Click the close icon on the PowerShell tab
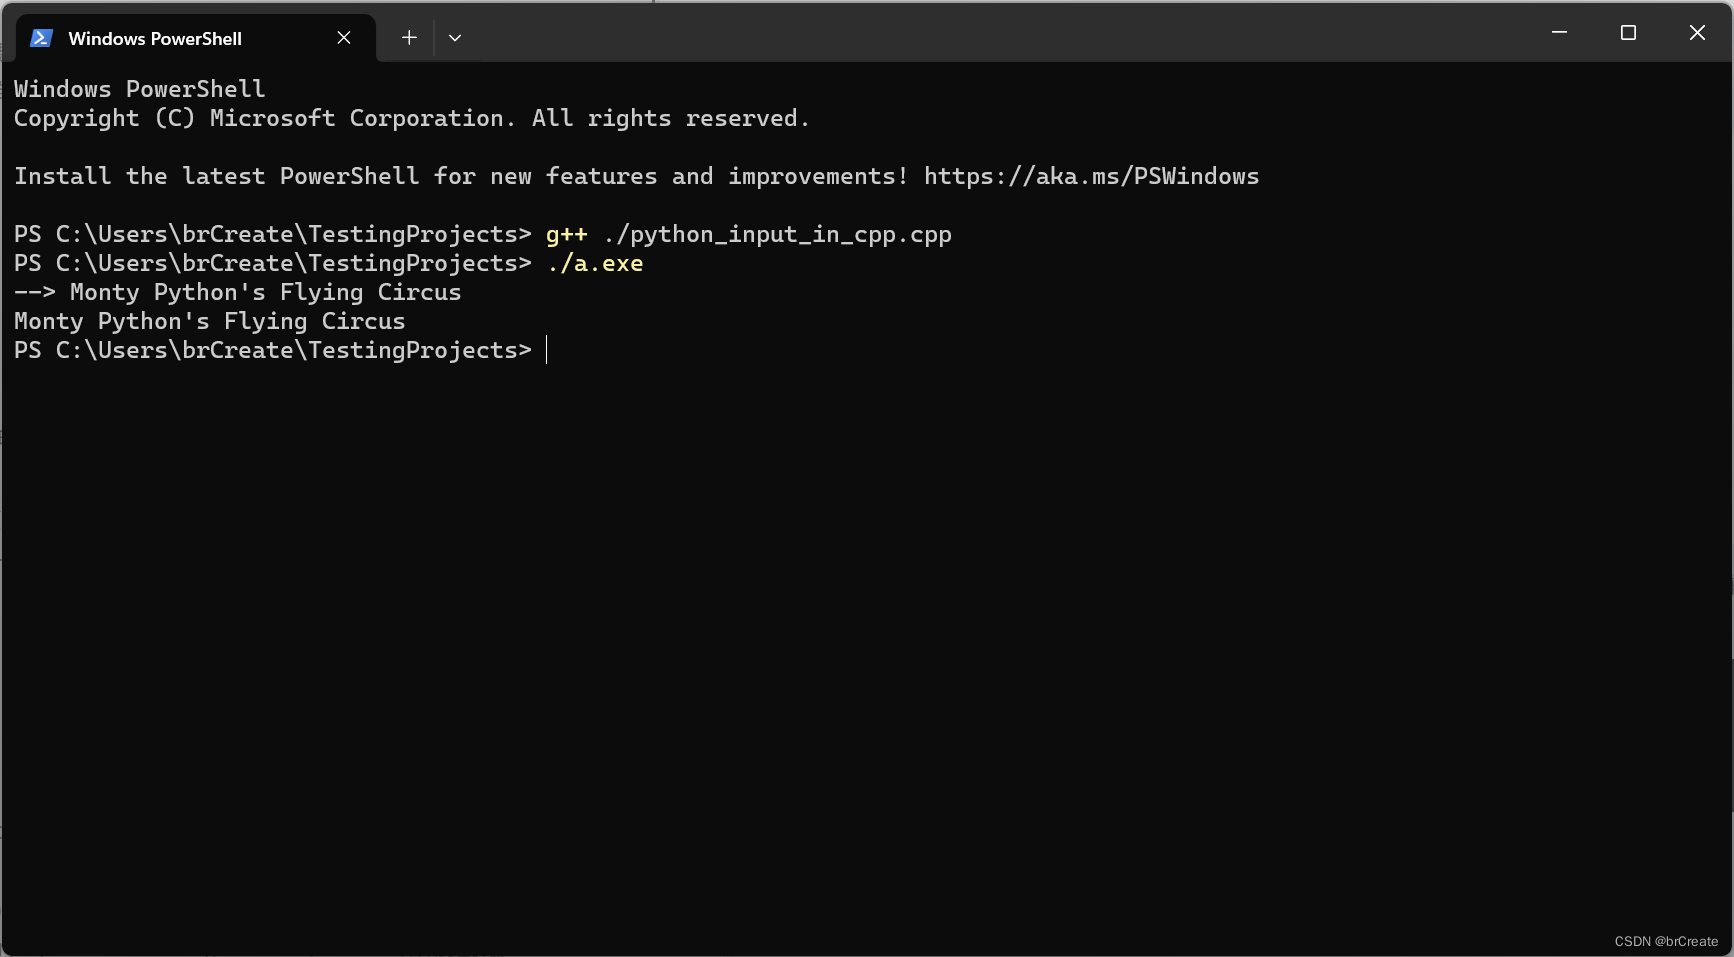 tap(344, 37)
